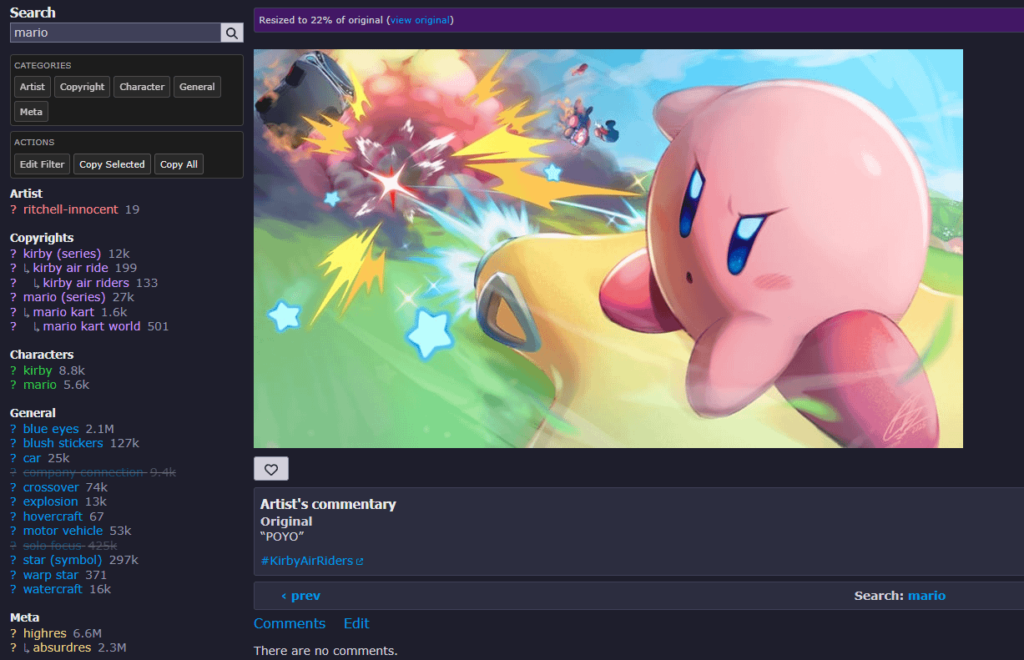This screenshot has height=660, width=1024.
Task: Toggle the Copyright category filter
Action: click(x=82, y=87)
